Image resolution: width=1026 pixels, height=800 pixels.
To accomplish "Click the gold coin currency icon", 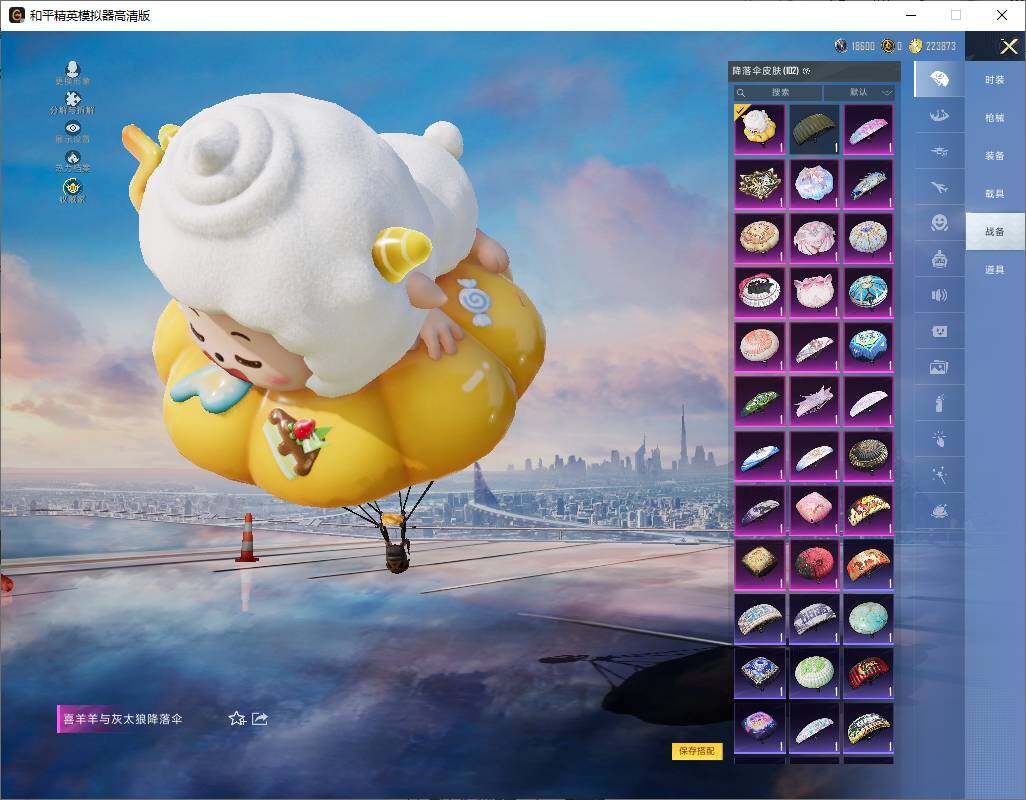I will coord(915,45).
